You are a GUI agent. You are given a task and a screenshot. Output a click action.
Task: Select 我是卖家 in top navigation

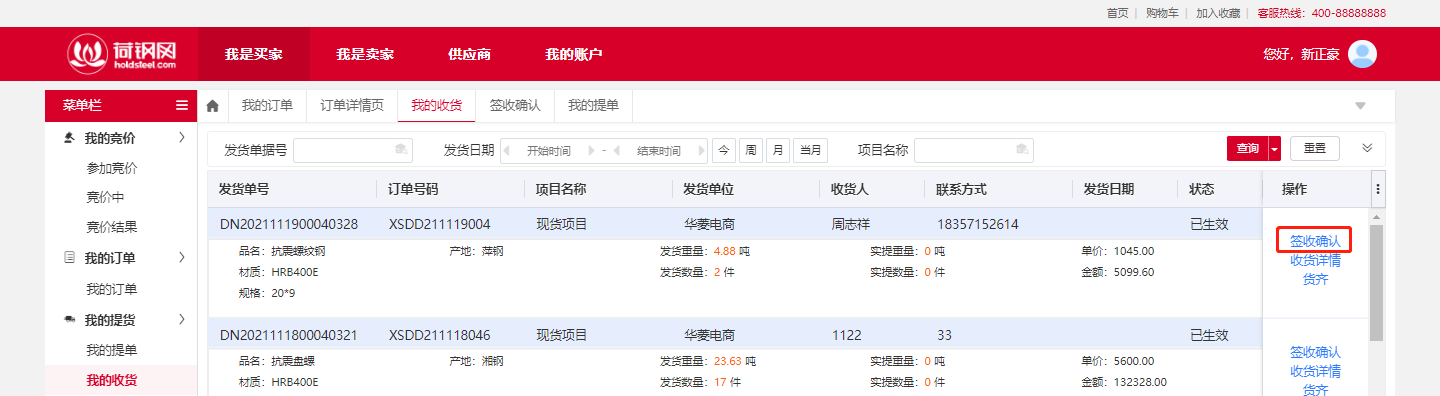[x=365, y=54]
